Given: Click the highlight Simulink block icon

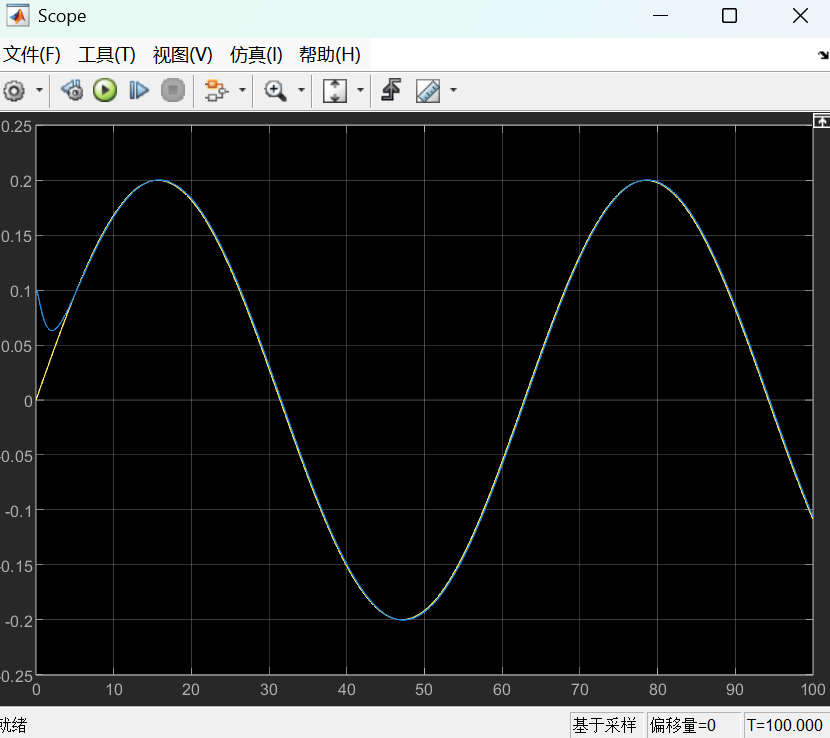Looking at the screenshot, I should pos(215,91).
